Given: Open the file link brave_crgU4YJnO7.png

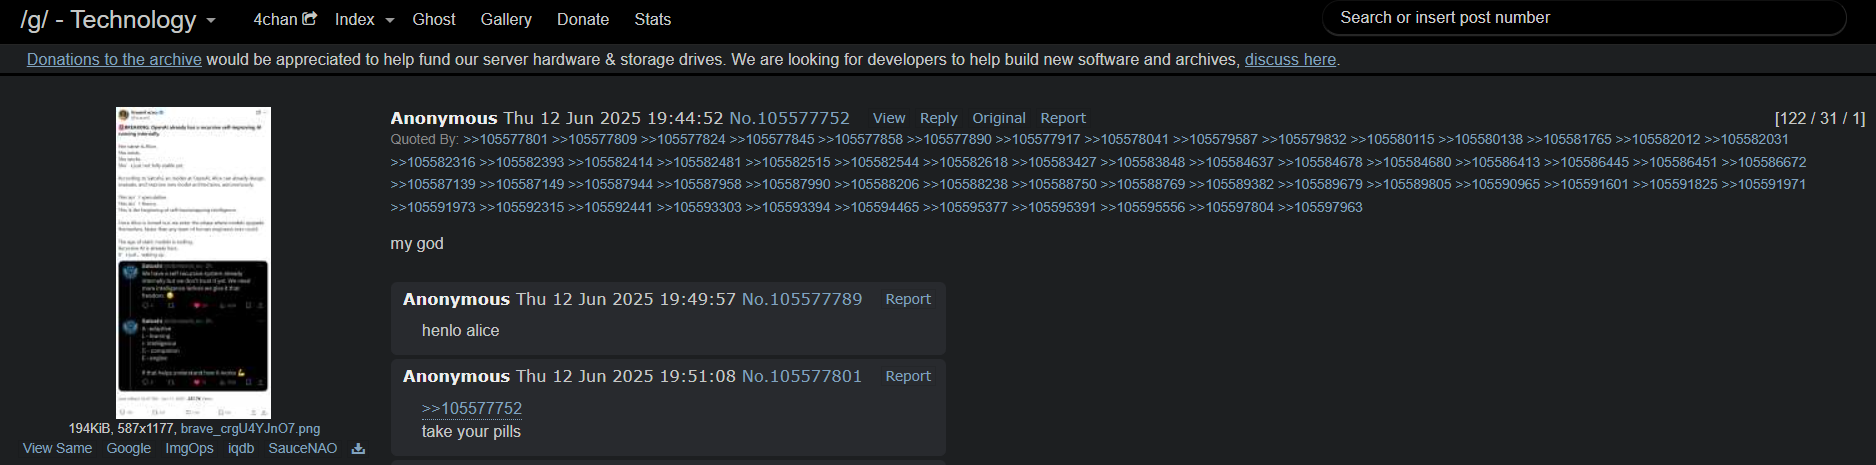Looking at the screenshot, I should click(x=251, y=428).
